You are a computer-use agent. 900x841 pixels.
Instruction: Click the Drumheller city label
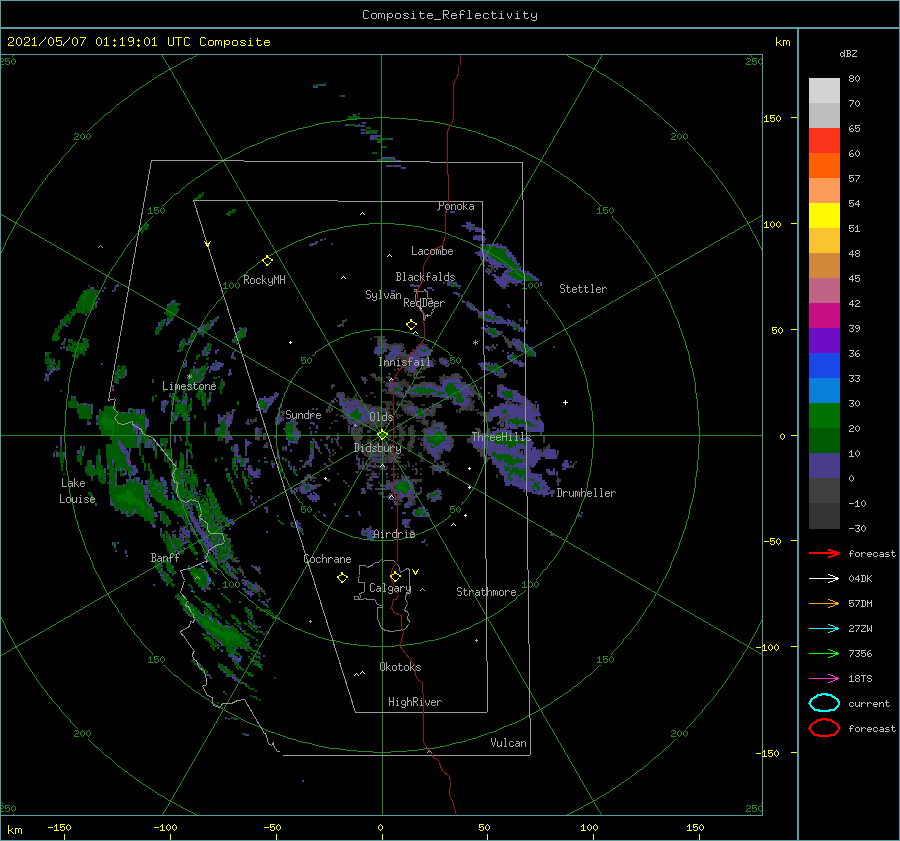point(586,493)
